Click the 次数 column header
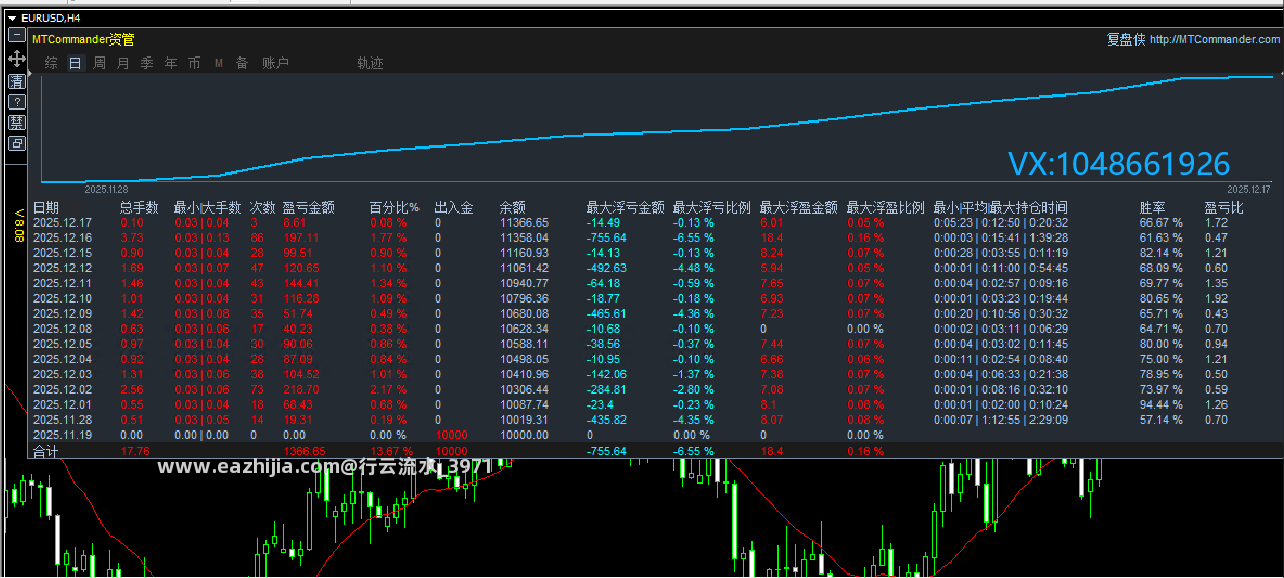 pos(263,208)
